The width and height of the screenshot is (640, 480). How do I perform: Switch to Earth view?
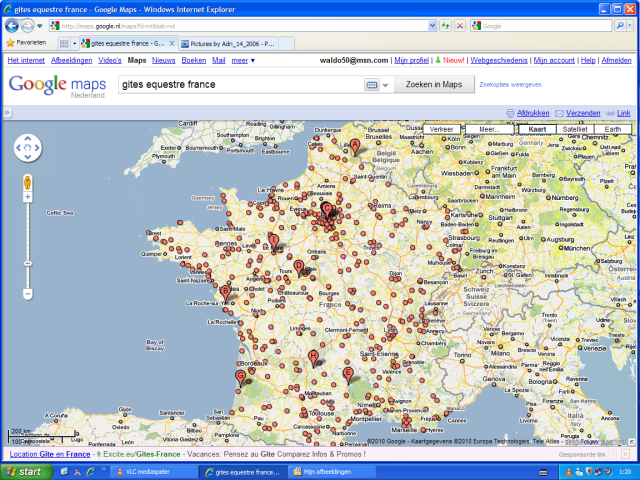point(613,129)
